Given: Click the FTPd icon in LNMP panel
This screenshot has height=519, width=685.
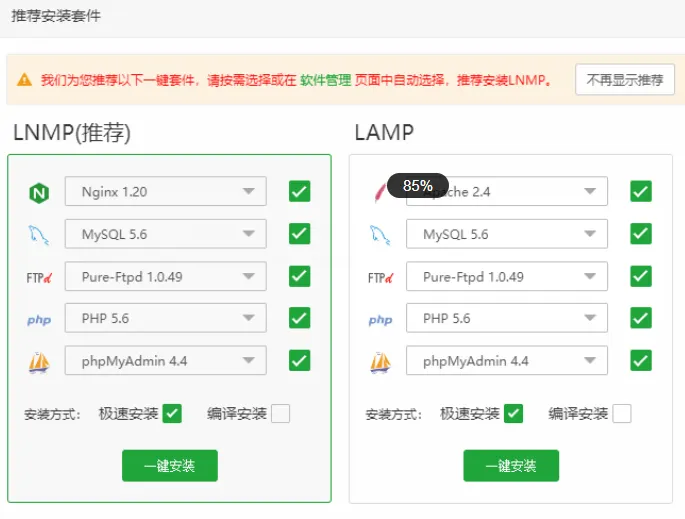Looking at the screenshot, I should tap(39, 277).
